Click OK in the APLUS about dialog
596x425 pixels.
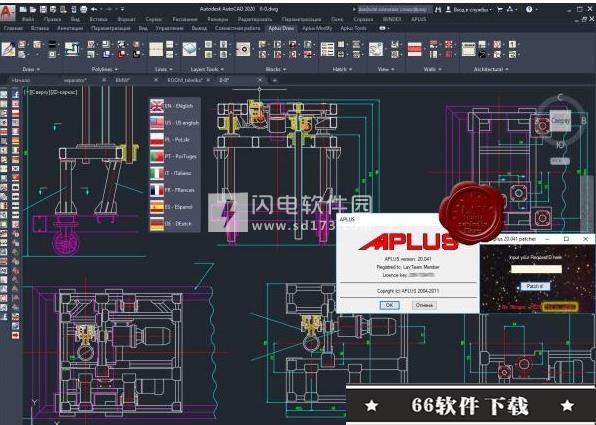389,305
